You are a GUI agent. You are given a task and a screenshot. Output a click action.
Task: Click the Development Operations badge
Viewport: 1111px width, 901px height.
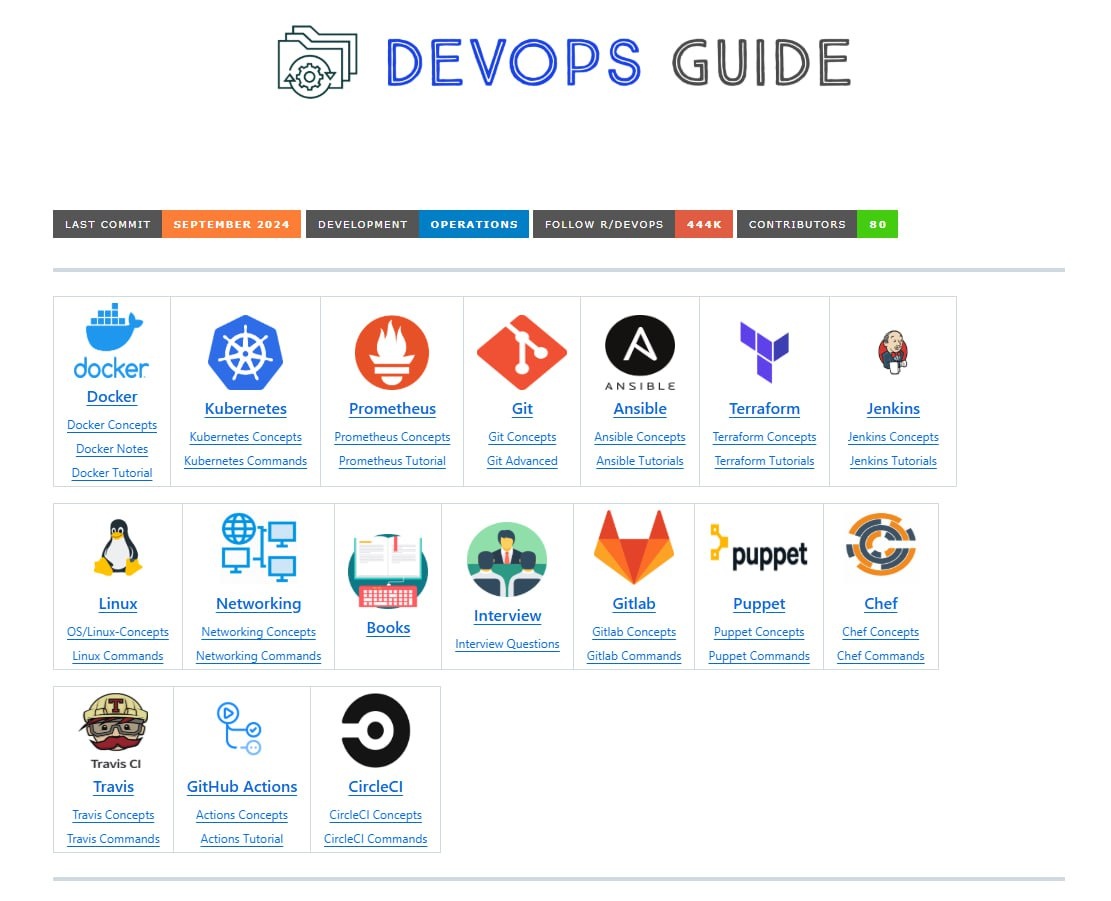click(417, 224)
